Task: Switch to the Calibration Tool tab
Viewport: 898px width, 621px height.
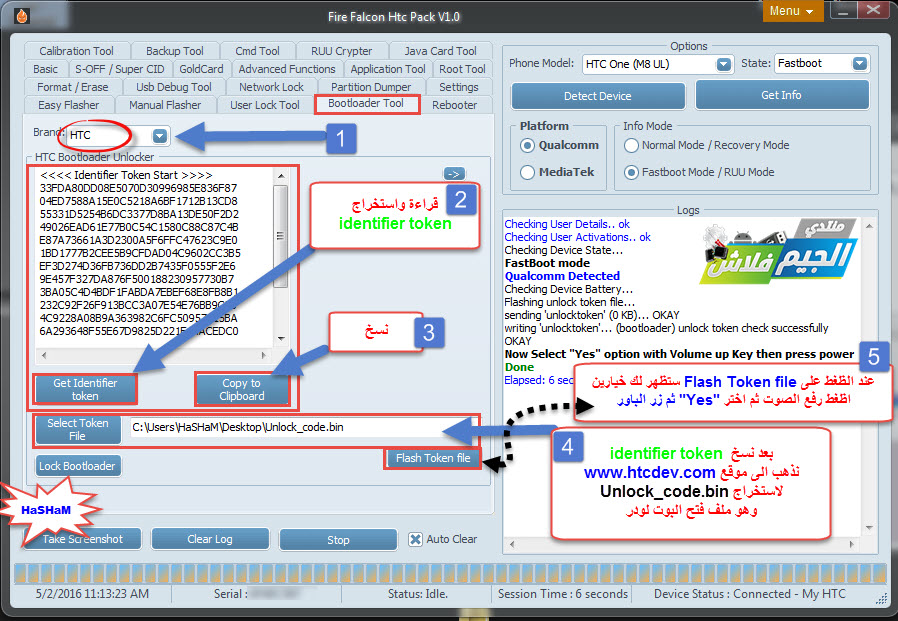Action: click(x=76, y=51)
